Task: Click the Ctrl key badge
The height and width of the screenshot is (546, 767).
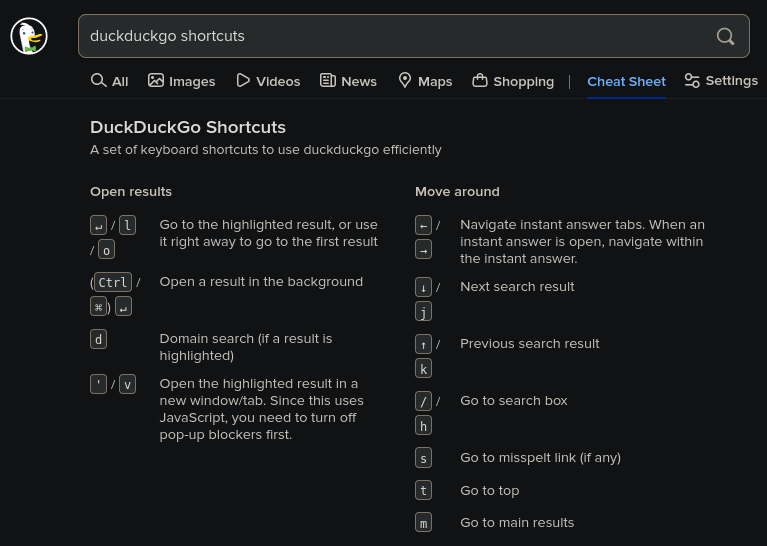Action: 113,282
